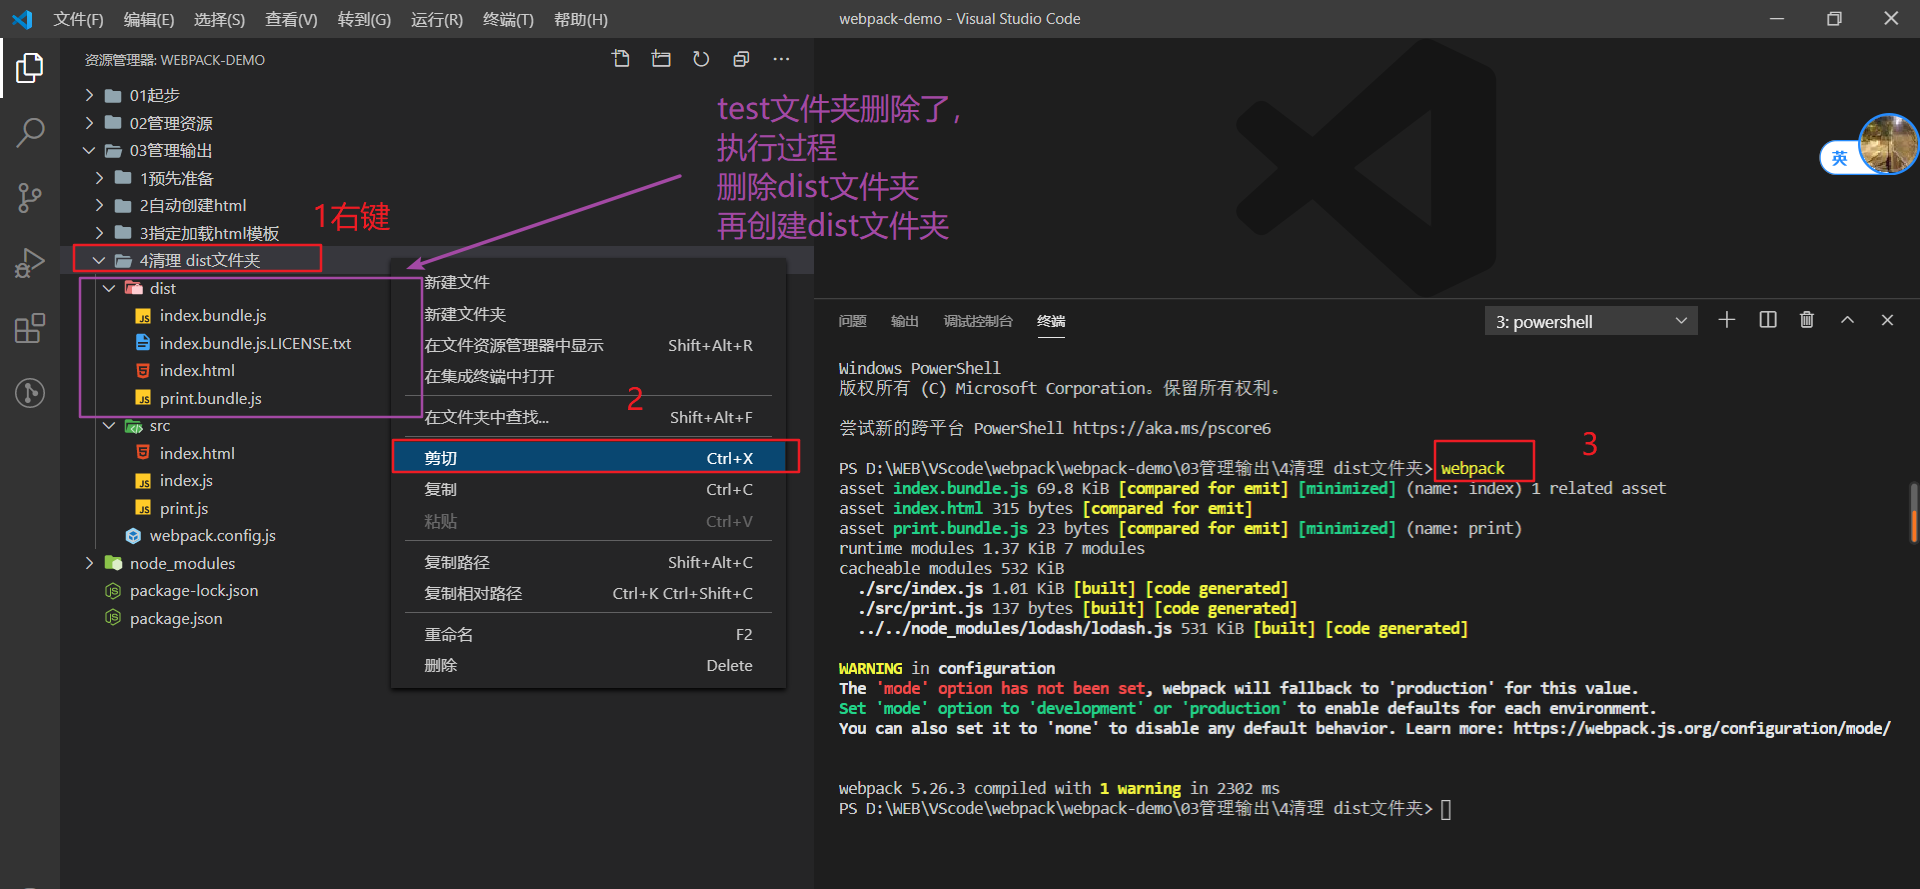Expand the 01起步 folder
This screenshot has width=1920, height=889.
(x=89, y=95)
